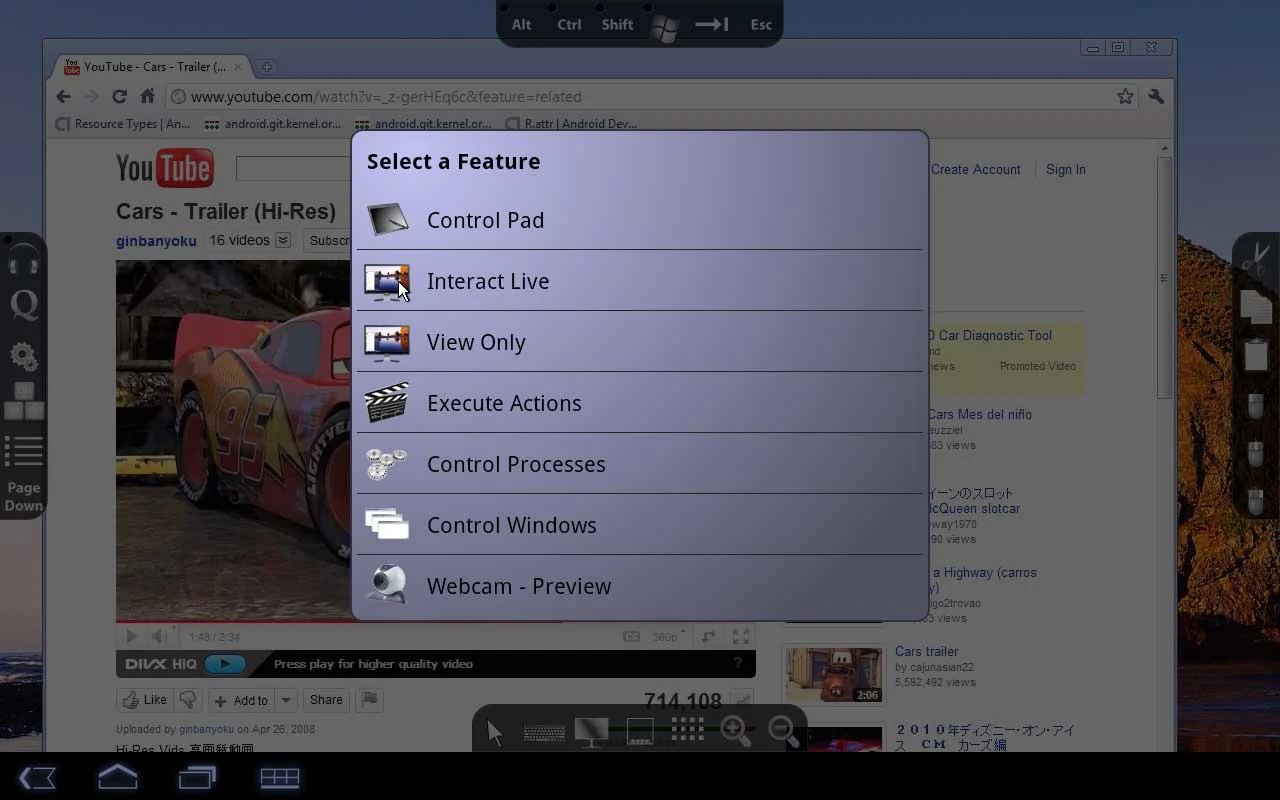The width and height of the screenshot is (1280, 800).
Task: Click the flag report icon
Action: point(370,700)
